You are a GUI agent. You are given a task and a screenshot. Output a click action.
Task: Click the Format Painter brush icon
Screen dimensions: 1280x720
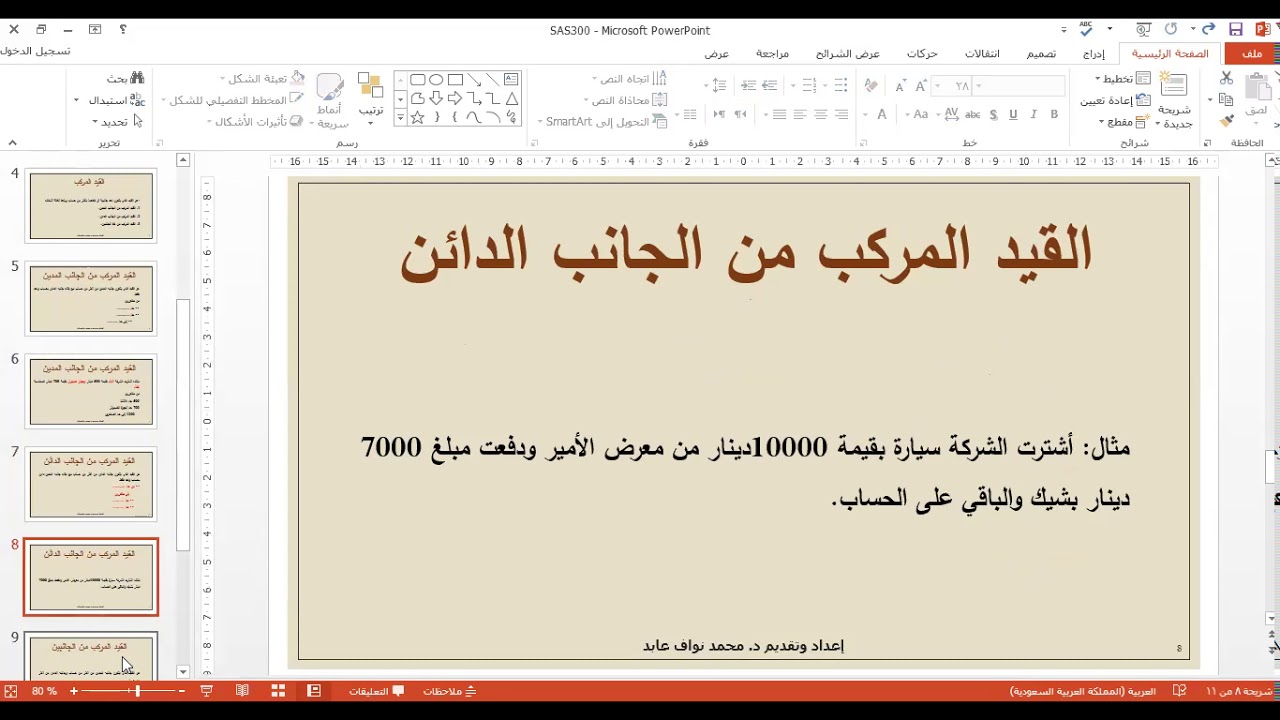pyautogui.click(x=1228, y=120)
